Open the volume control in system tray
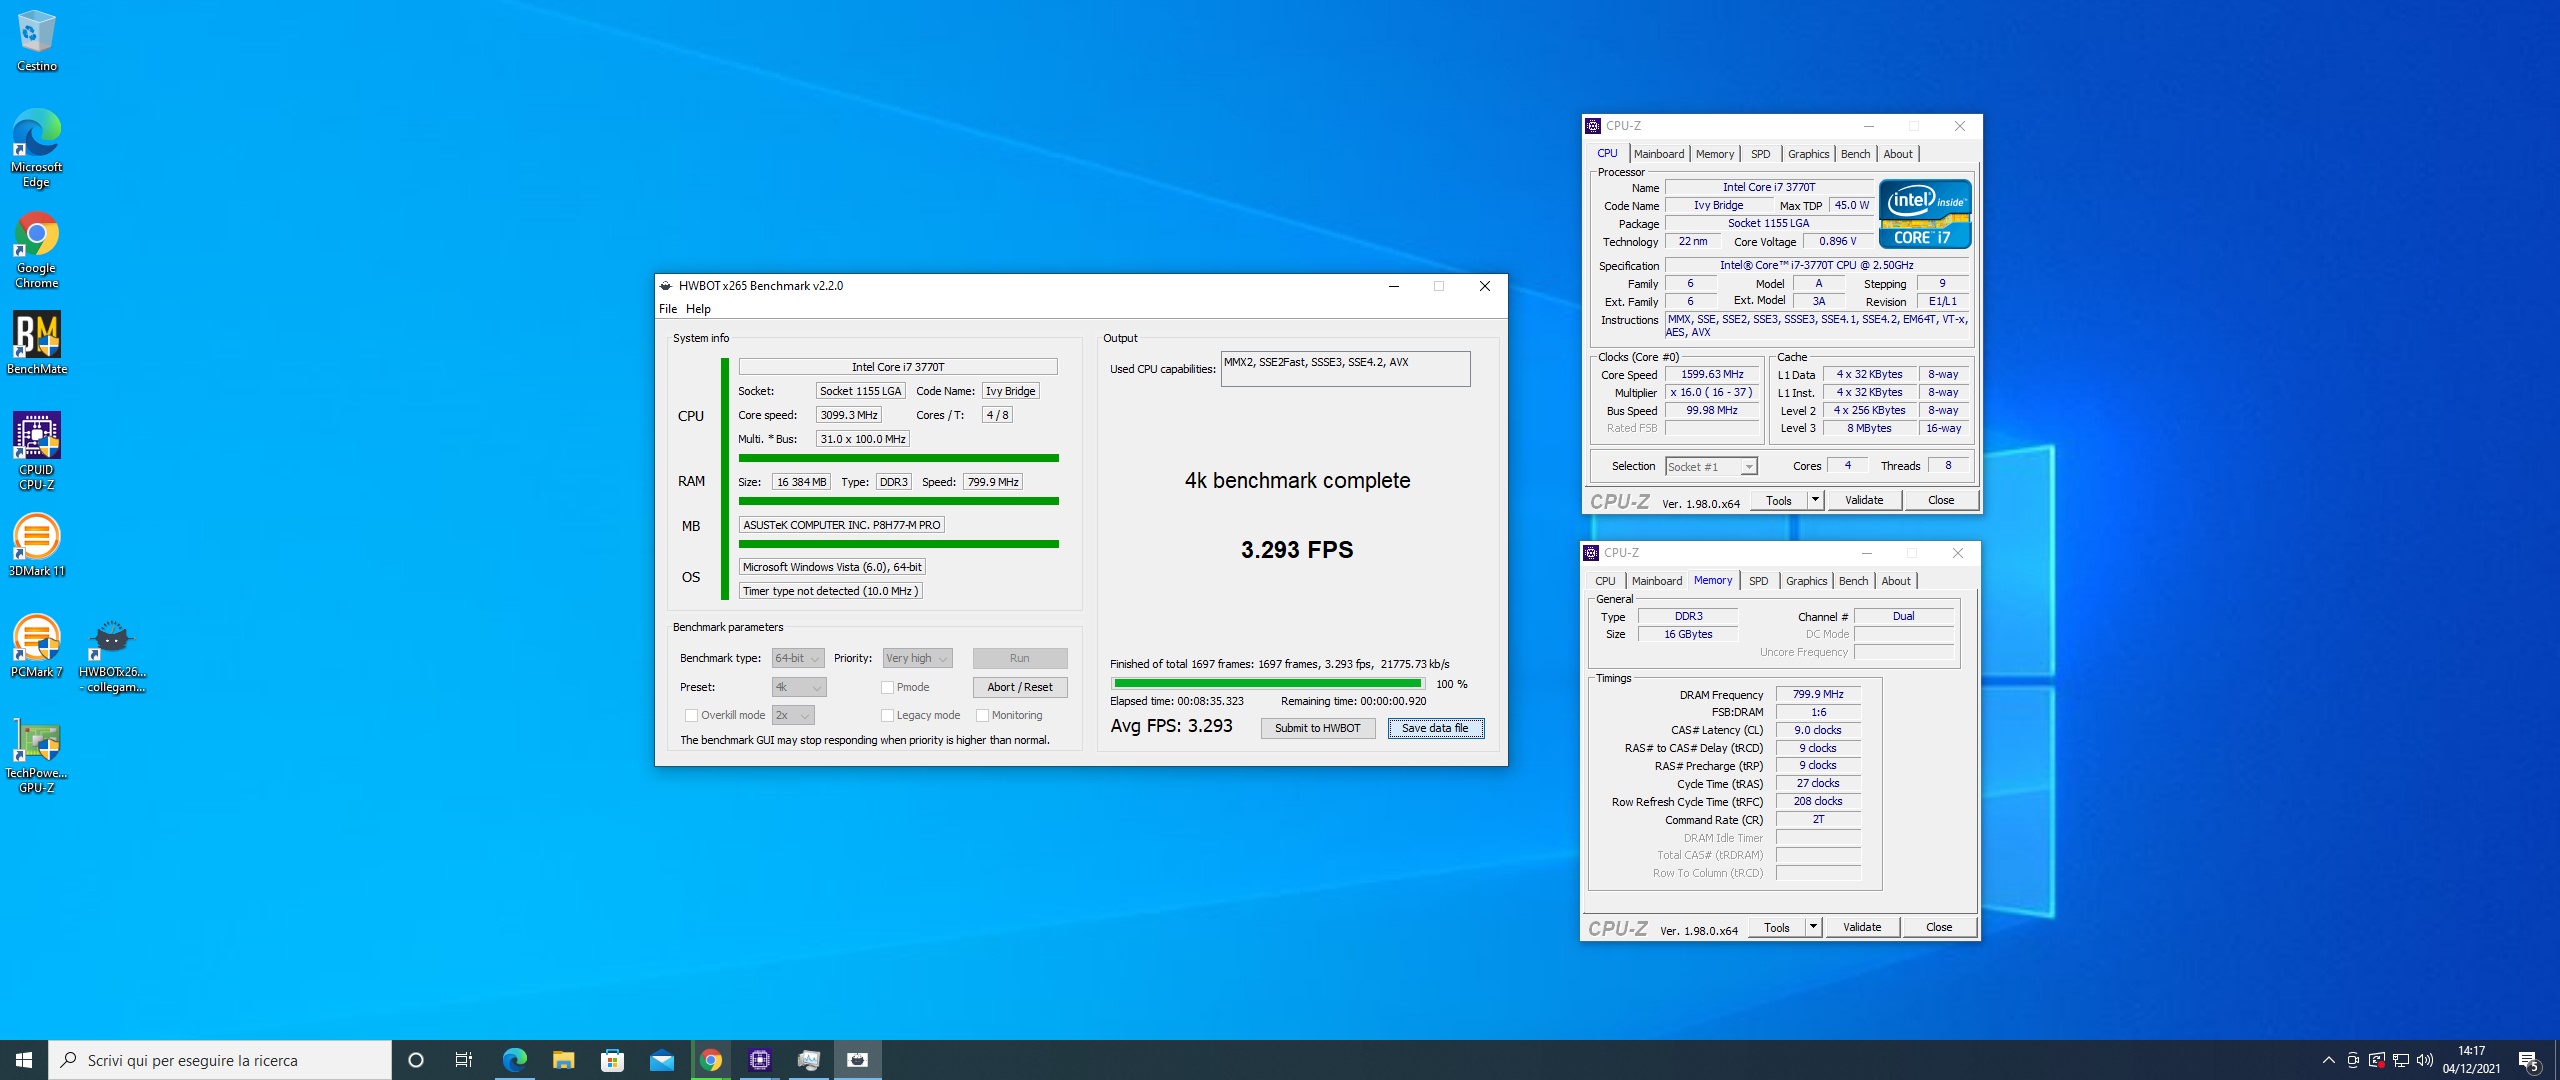Screen dimensions: 2560x1080 tap(2424, 1060)
